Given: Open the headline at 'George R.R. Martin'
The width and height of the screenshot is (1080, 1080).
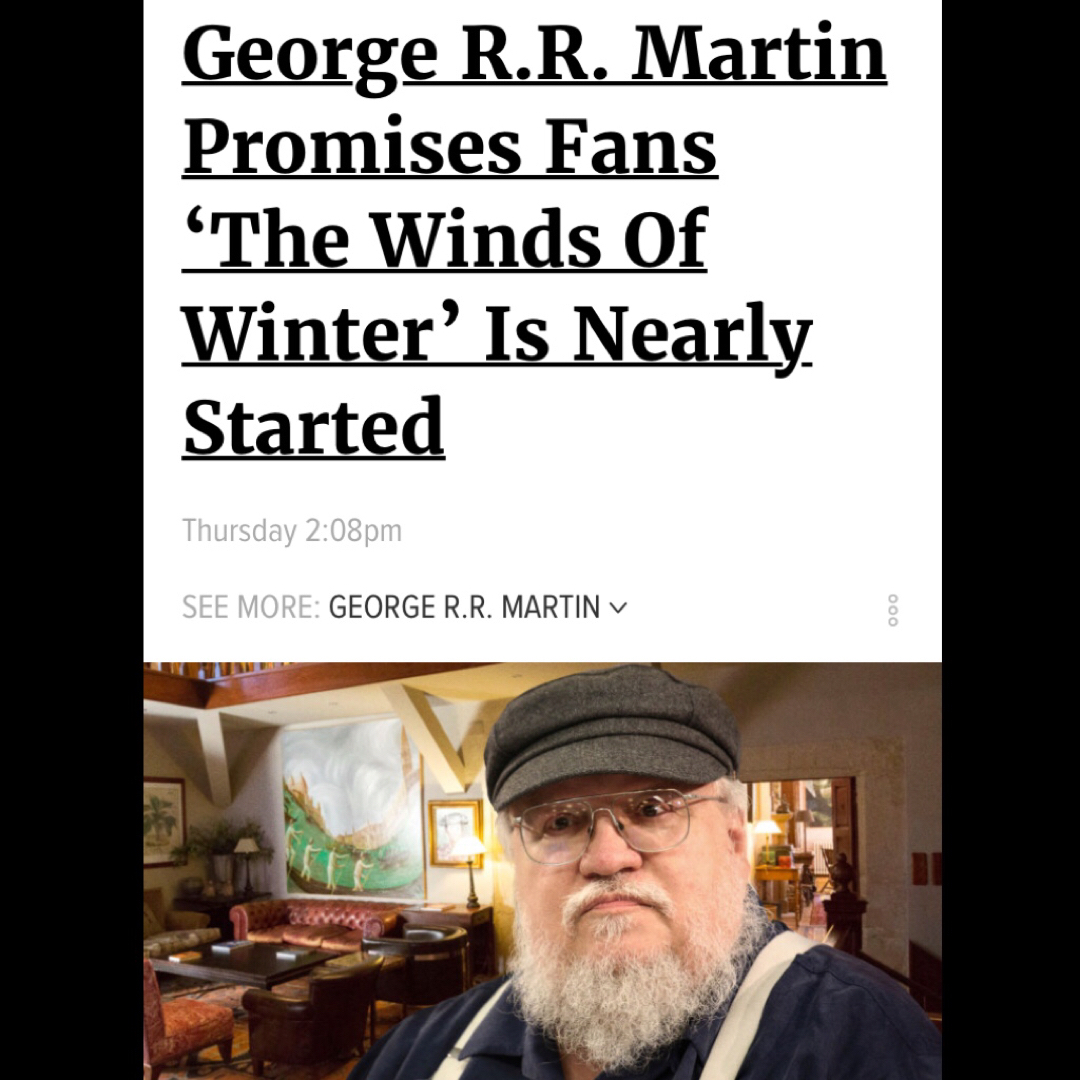Looking at the screenshot, I should (x=534, y=56).
